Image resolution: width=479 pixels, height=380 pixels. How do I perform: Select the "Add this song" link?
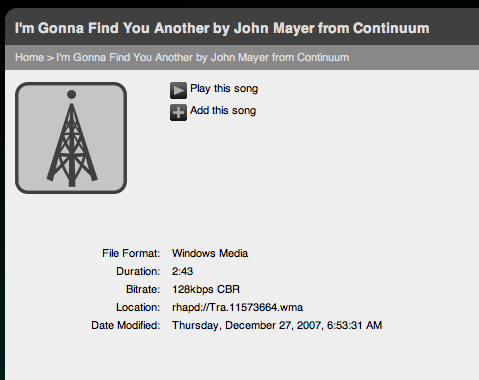point(223,111)
